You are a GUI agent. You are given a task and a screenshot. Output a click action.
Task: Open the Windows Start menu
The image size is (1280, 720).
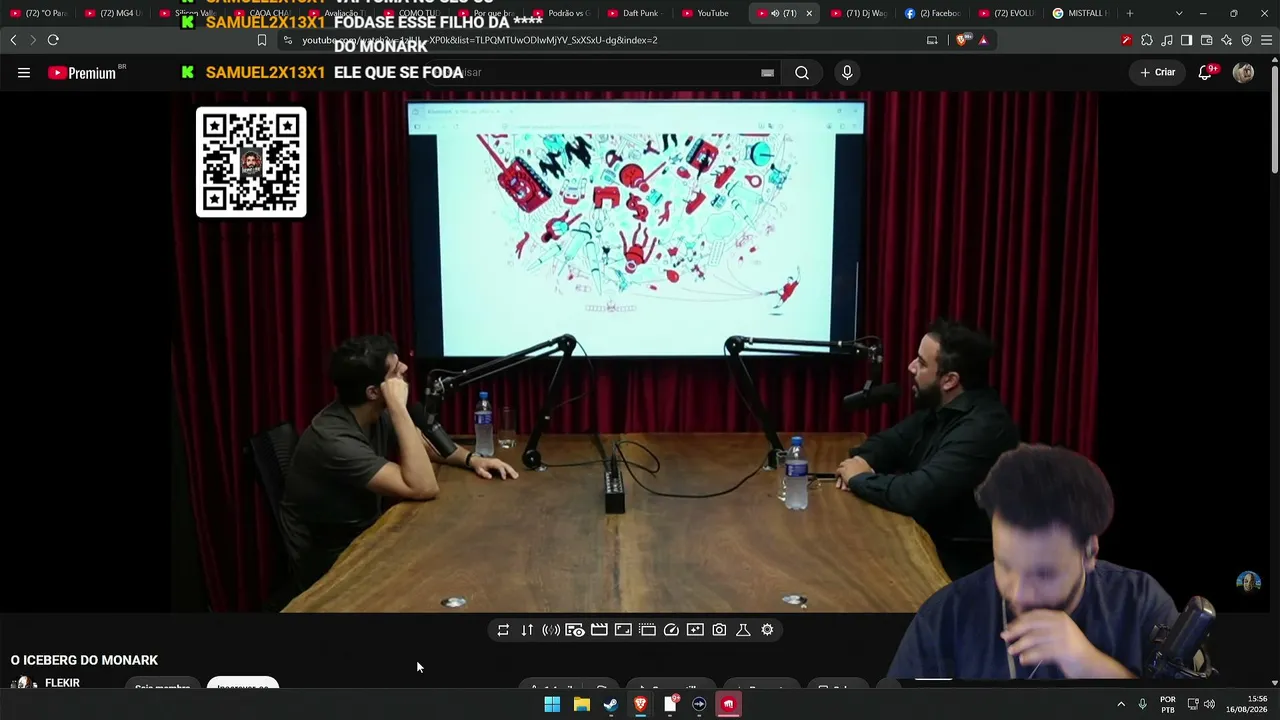click(x=552, y=704)
